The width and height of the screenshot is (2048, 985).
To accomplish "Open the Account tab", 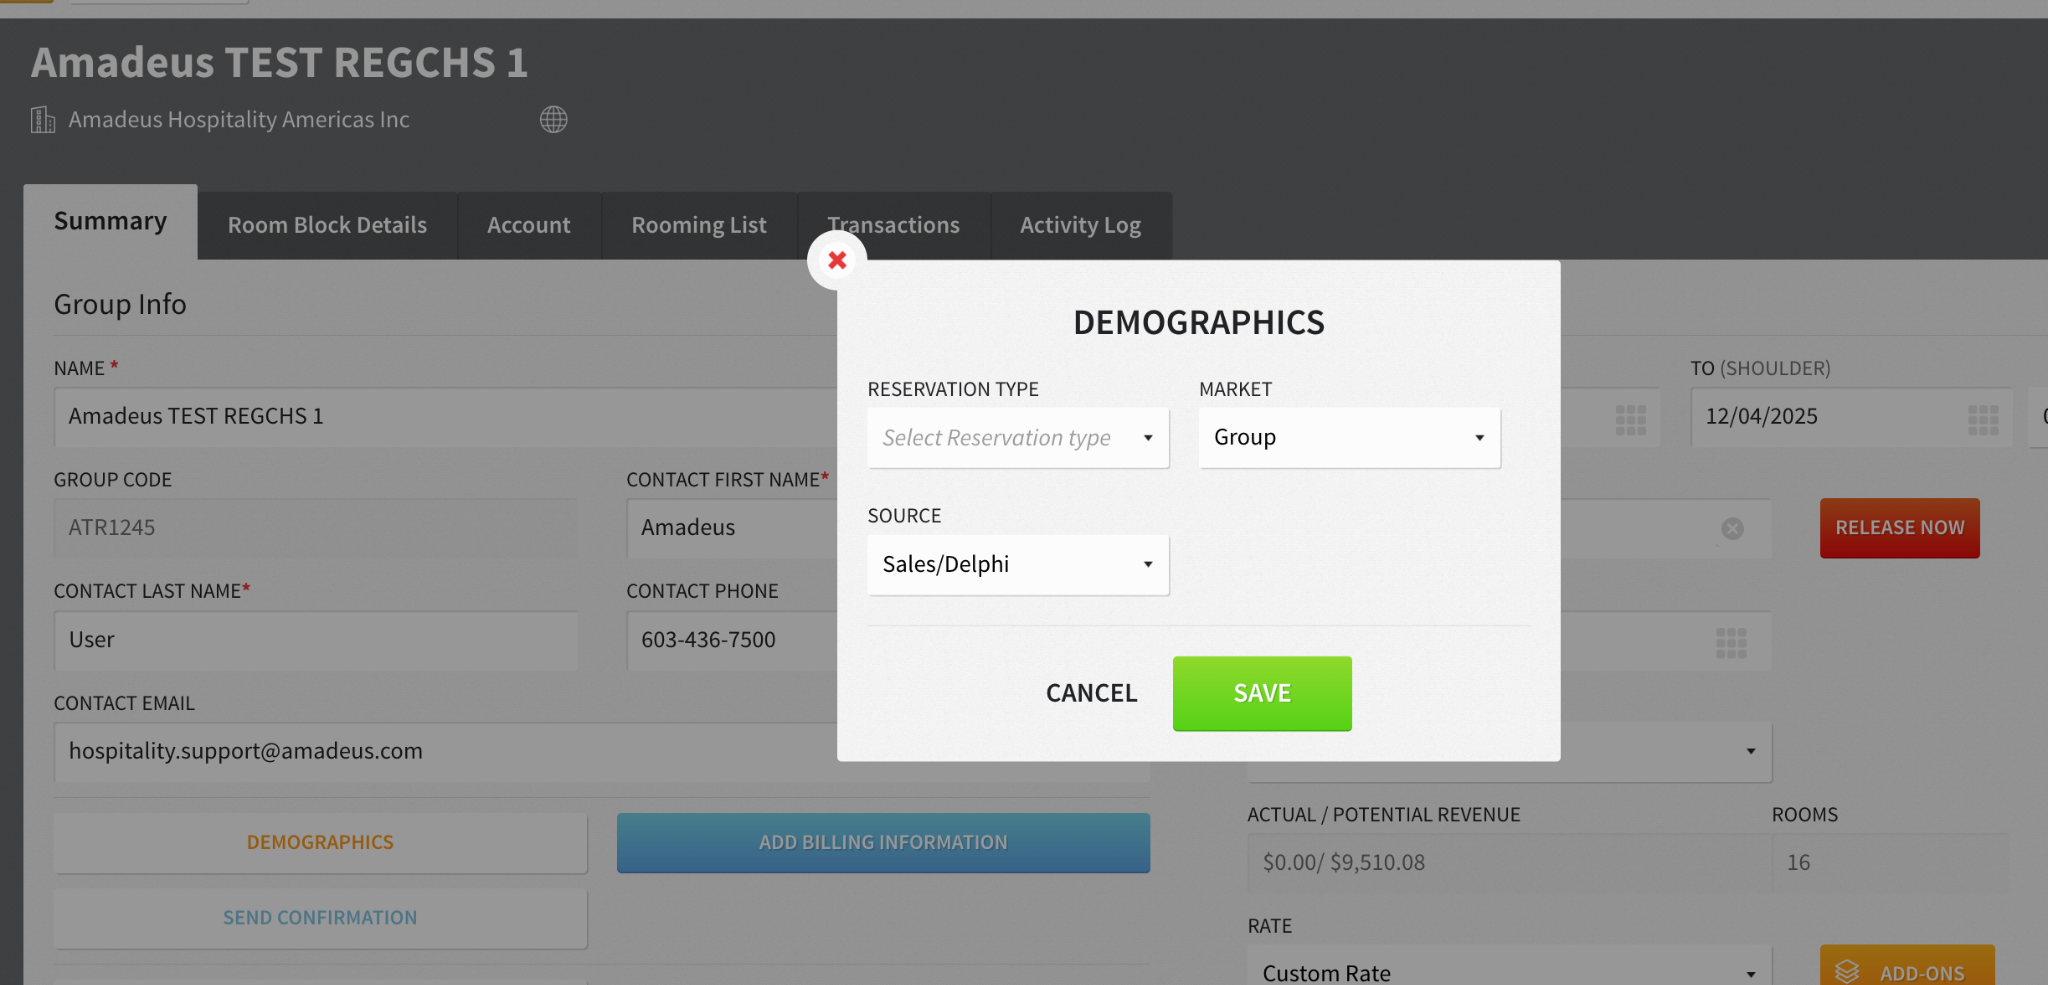I will pyautogui.click(x=529, y=226).
